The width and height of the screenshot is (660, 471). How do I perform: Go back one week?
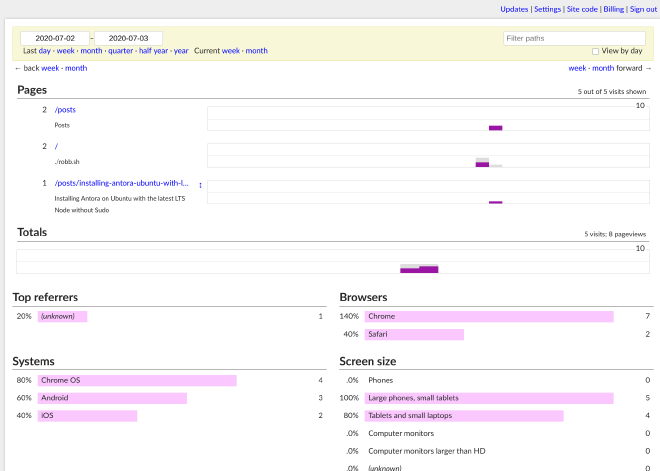pos(50,68)
